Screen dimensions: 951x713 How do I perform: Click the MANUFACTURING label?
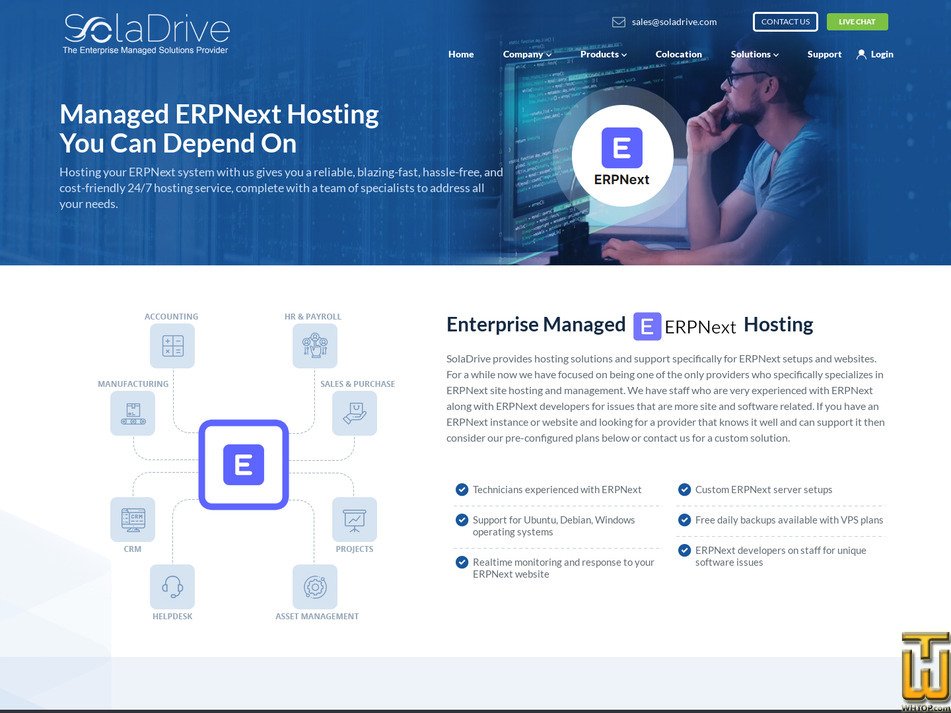133,384
